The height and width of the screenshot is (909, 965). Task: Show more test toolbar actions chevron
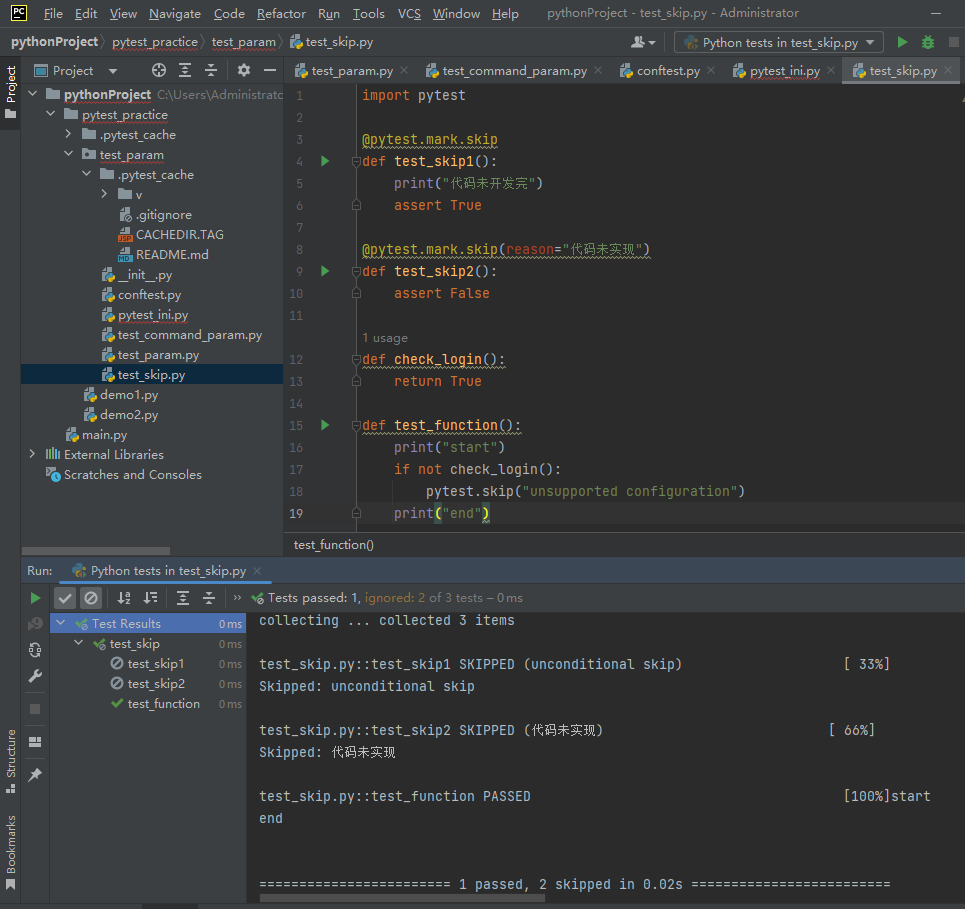237,598
